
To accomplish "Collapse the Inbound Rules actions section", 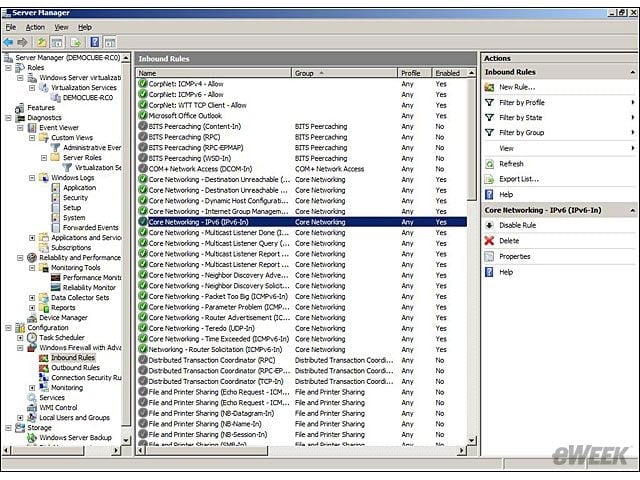I will (633, 72).
